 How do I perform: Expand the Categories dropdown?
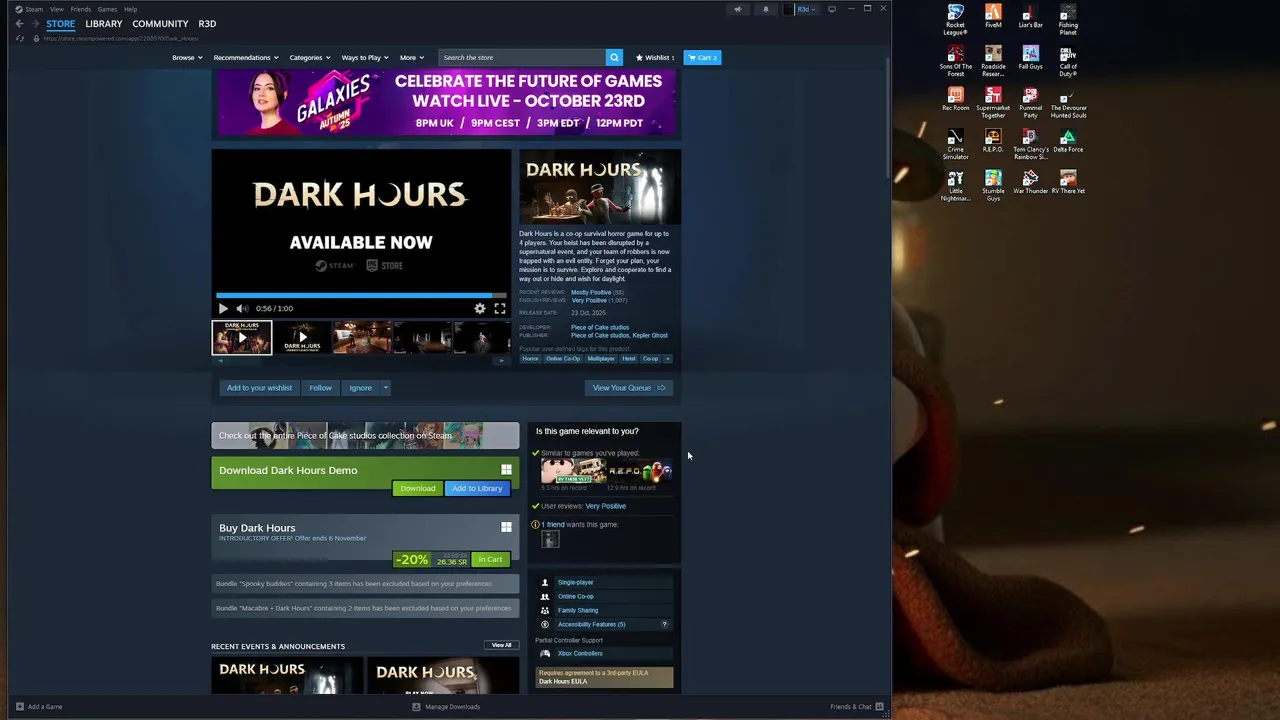pyautogui.click(x=310, y=58)
